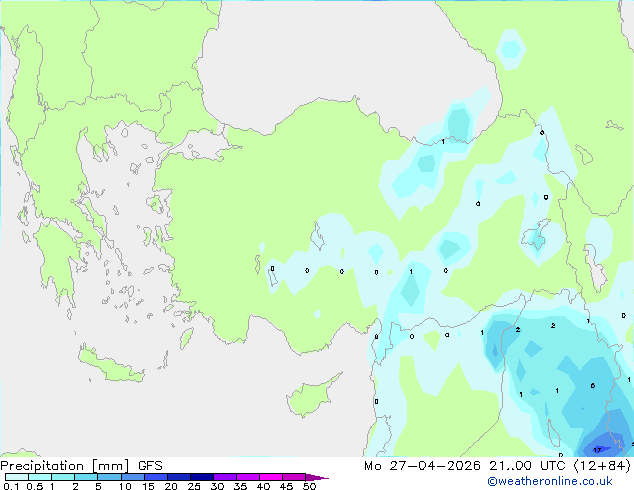Image resolution: width=634 pixels, height=490 pixels.
Task: Click the 1–2 mm legend swatch
Action: [63, 477]
